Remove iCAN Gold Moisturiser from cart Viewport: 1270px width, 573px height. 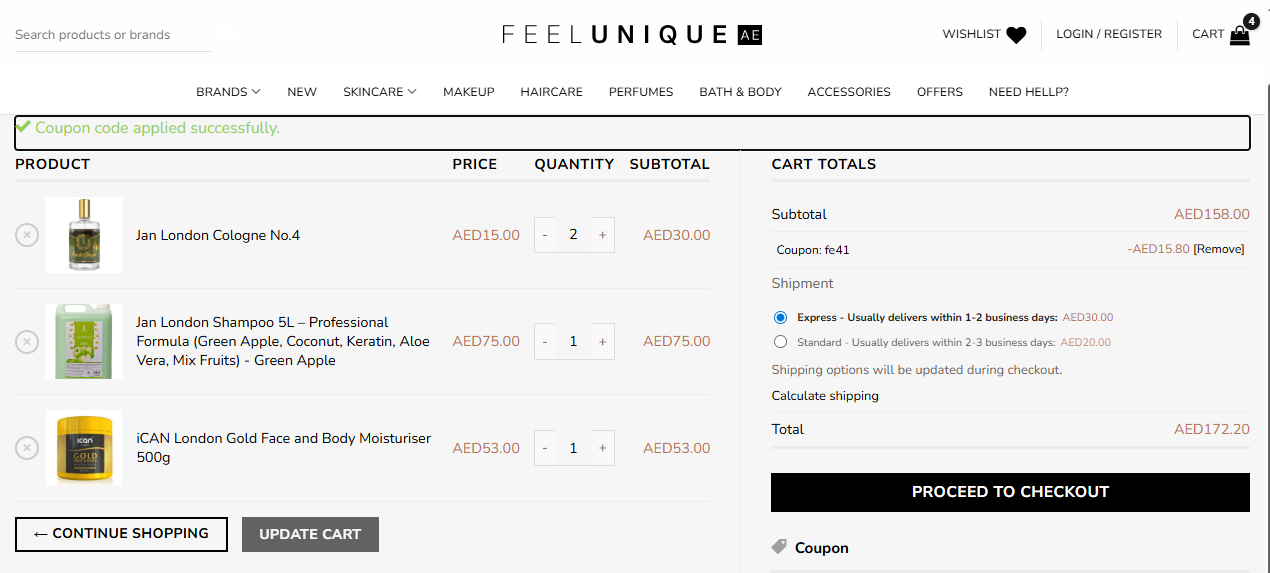click(x=27, y=448)
